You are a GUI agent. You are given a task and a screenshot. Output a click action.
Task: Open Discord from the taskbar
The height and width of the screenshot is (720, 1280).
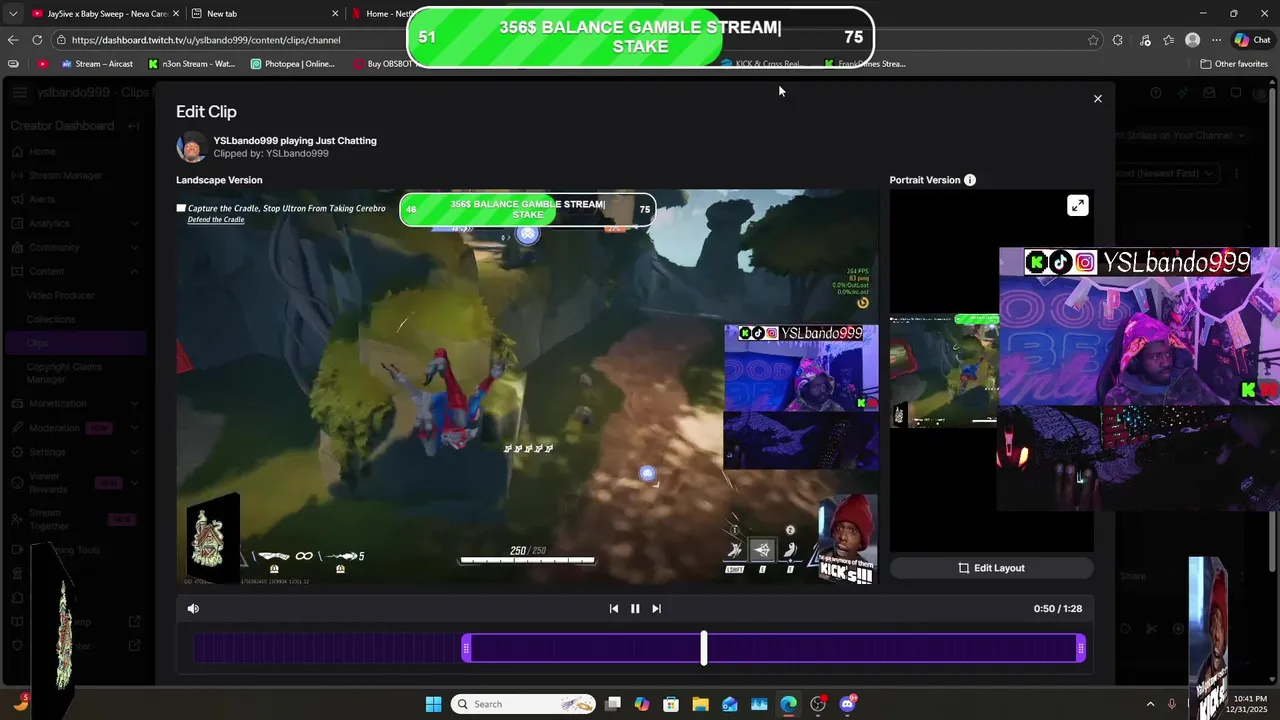848,704
